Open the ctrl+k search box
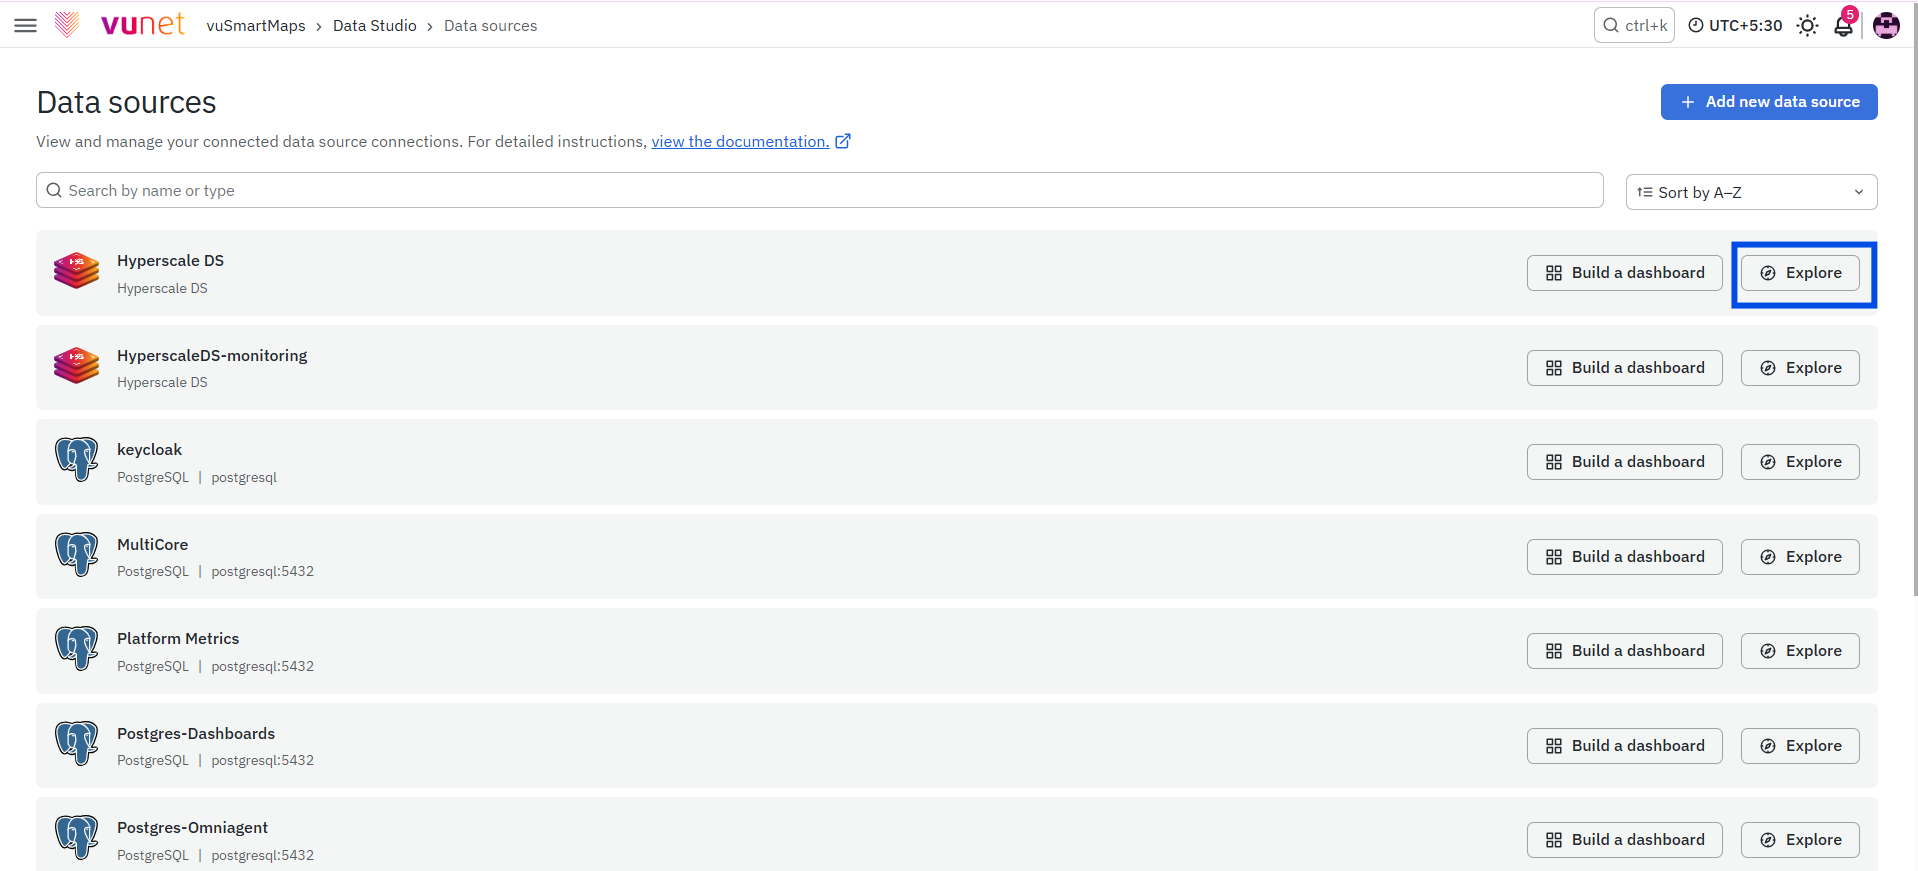Image resolution: width=1918 pixels, height=871 pixels. 1634,25
